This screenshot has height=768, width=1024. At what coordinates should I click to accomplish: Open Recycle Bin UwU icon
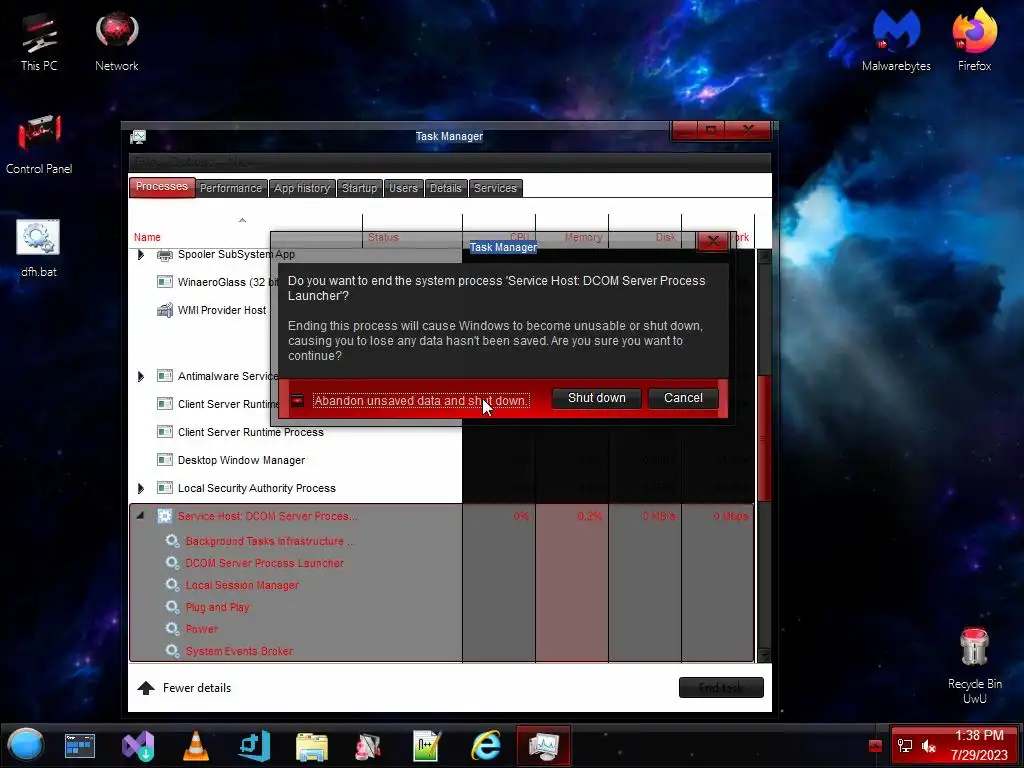(x=974, y=665)
